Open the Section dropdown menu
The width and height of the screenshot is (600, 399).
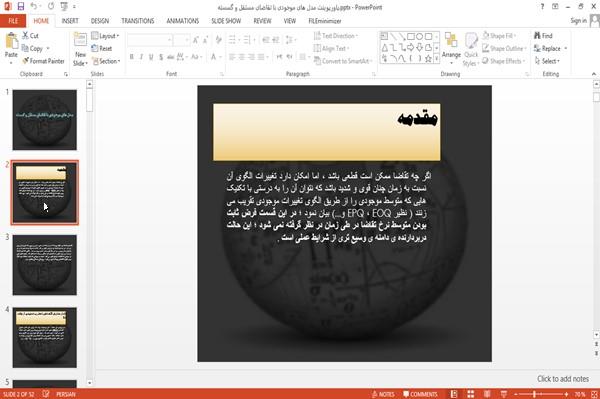pos(106,61)
